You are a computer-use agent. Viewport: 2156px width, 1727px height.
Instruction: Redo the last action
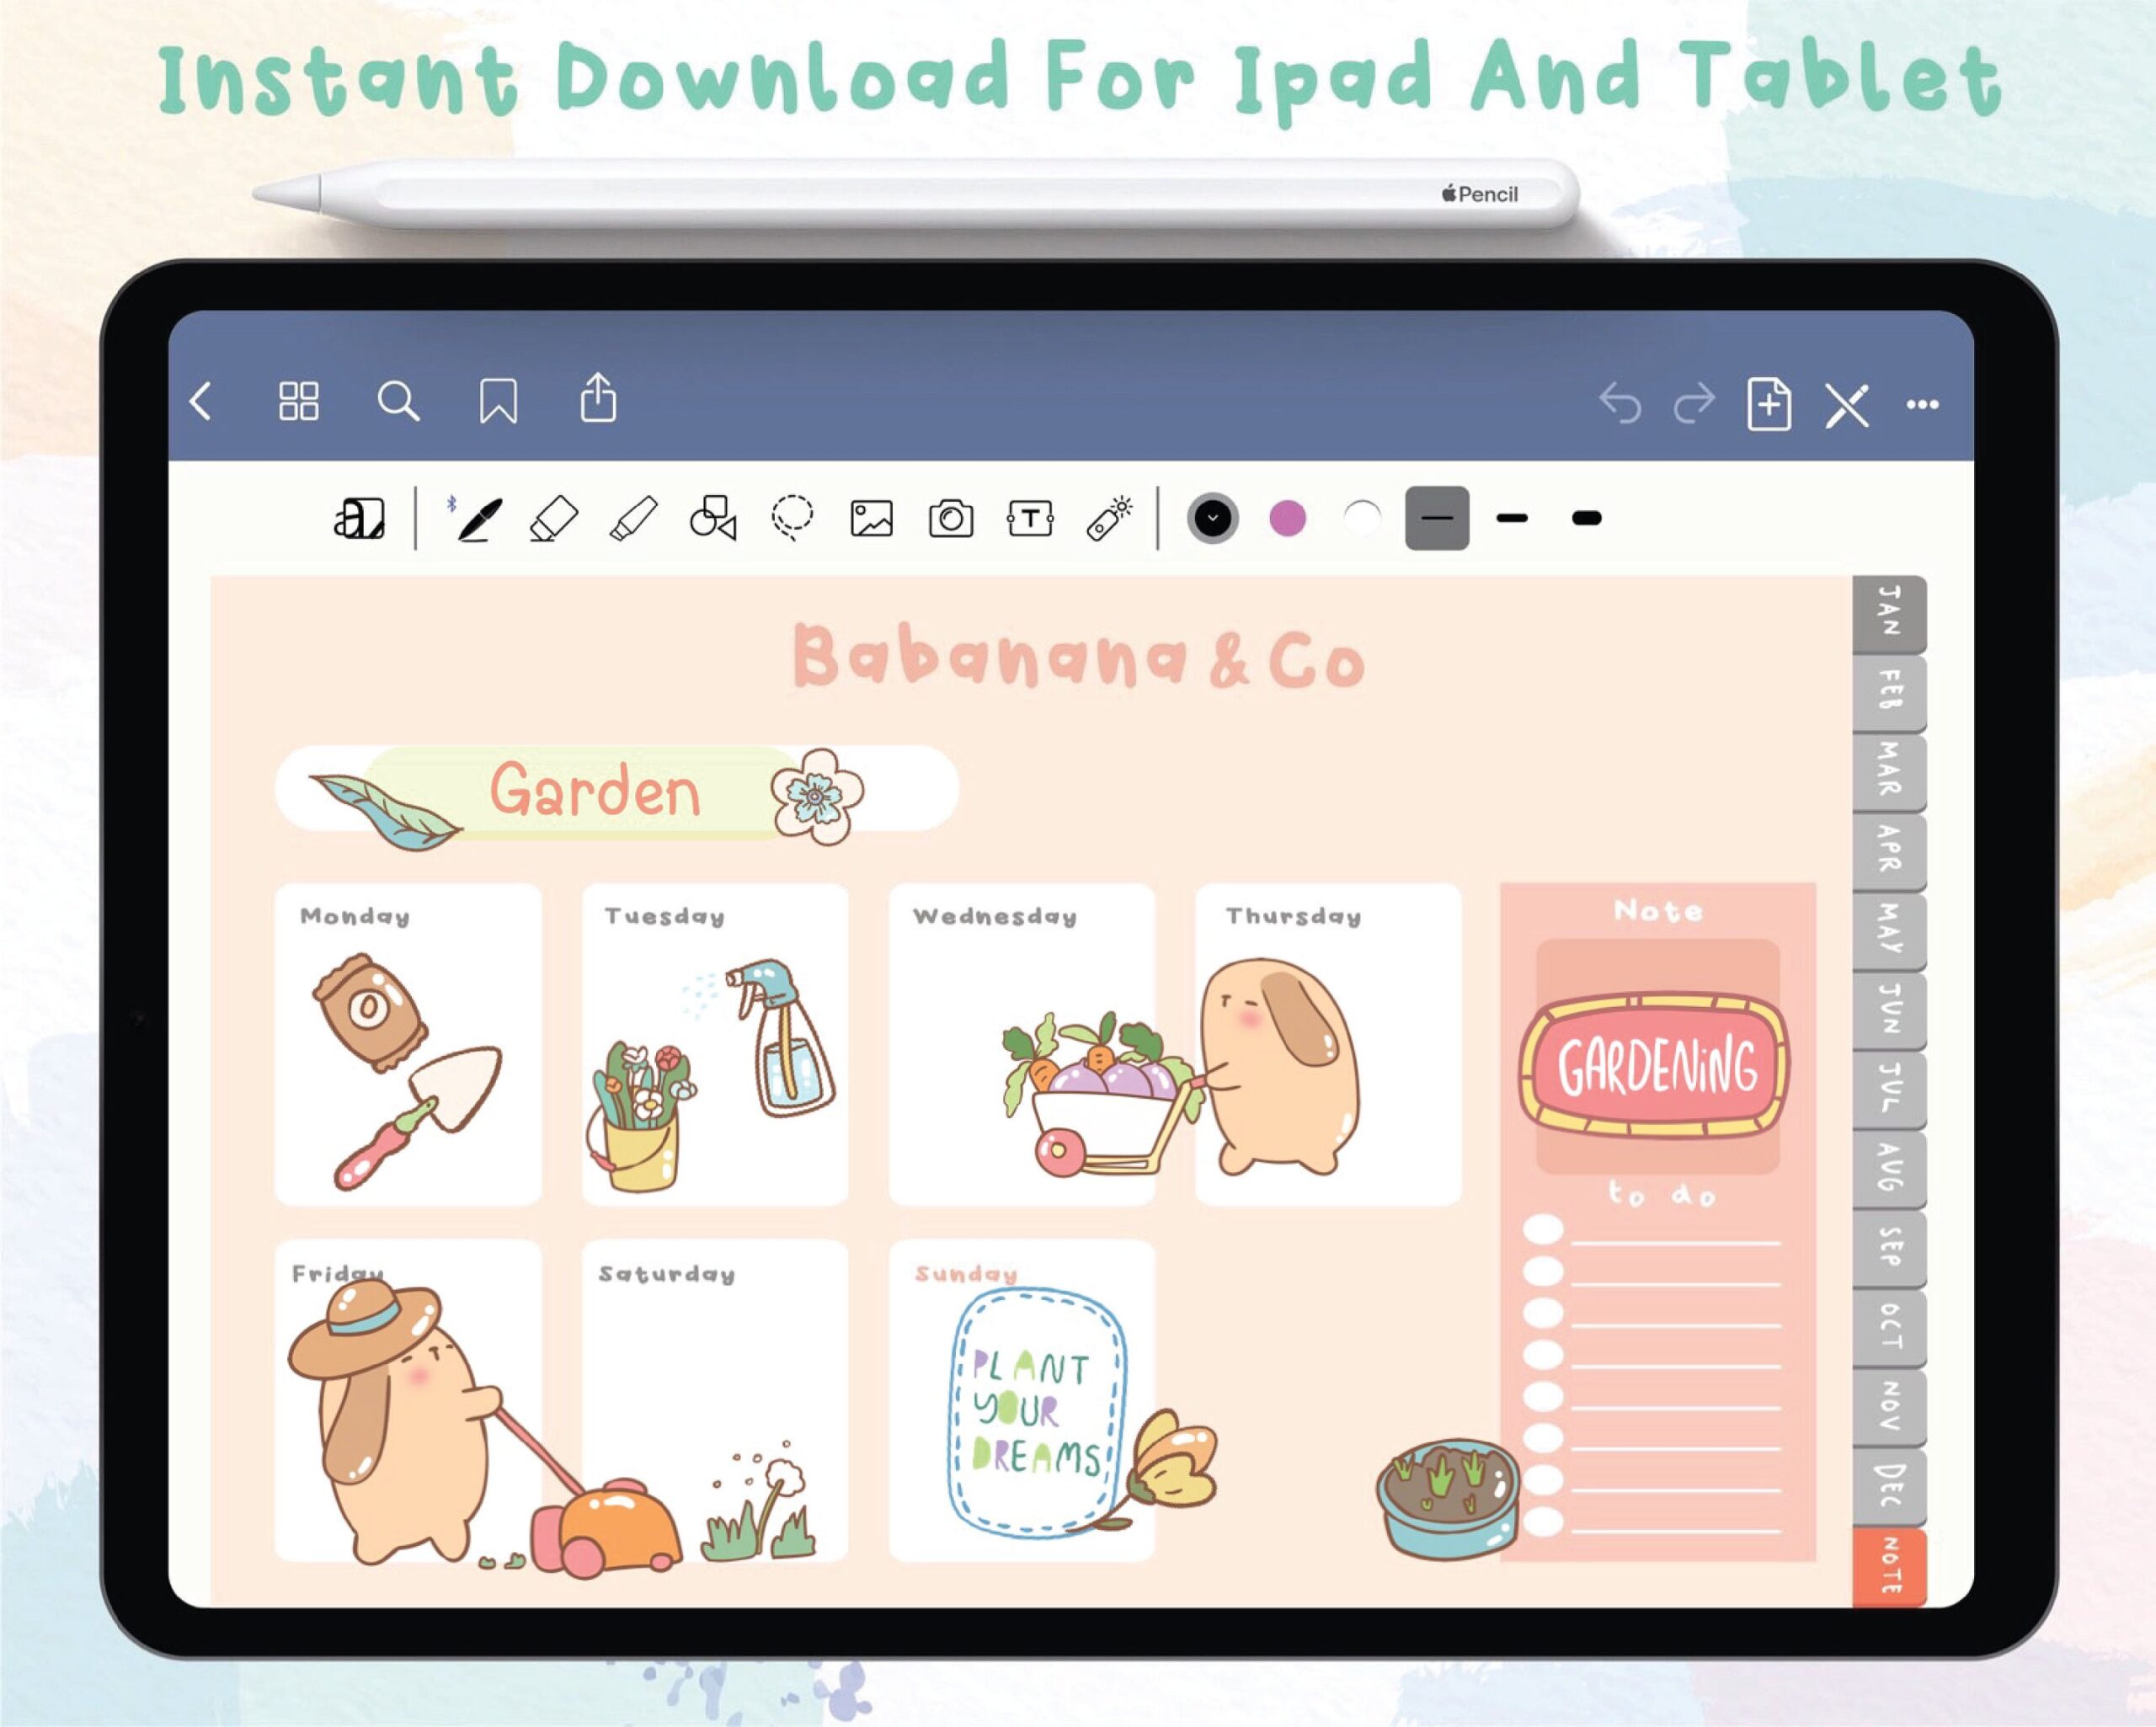1694,403
